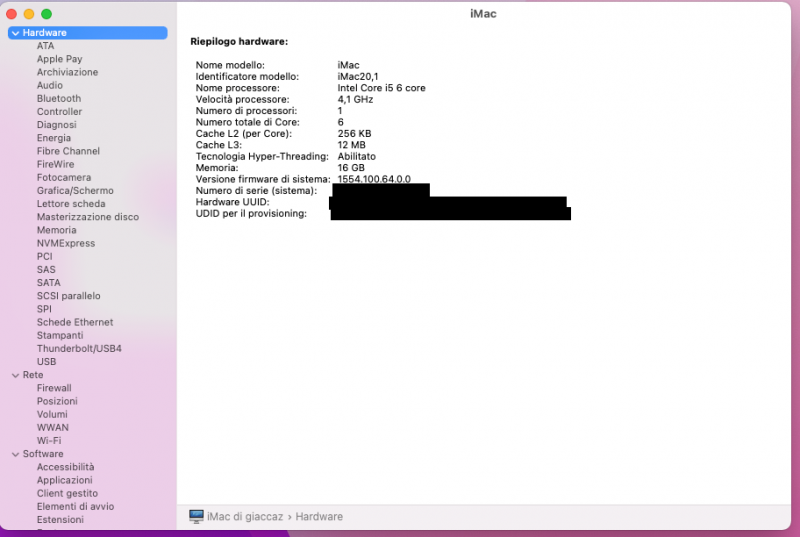Click 'UDID per il provisioning:' label
Viewport: 800px width, 537px height.
[x=251, y=214]
